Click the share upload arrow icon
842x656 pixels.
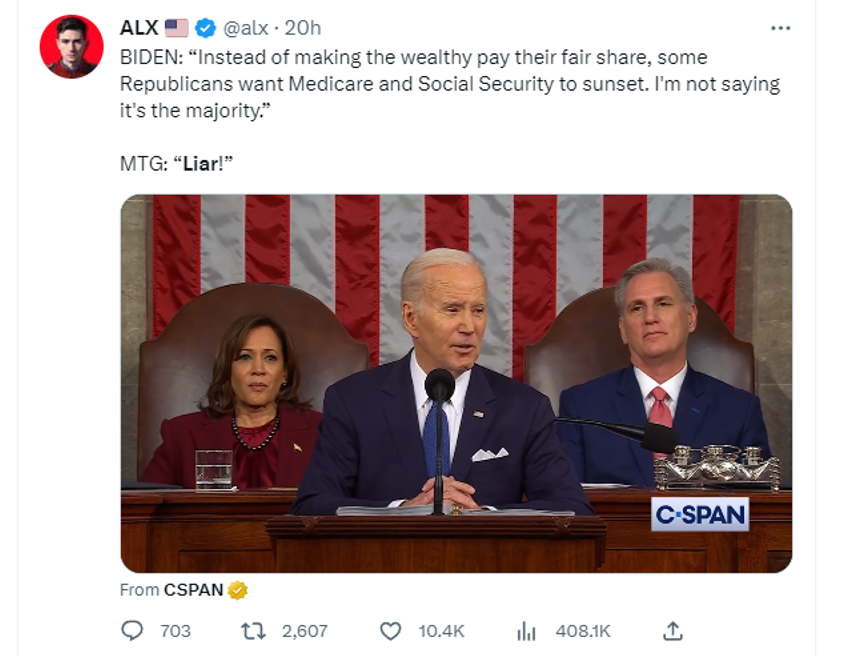tap(673, 631)
